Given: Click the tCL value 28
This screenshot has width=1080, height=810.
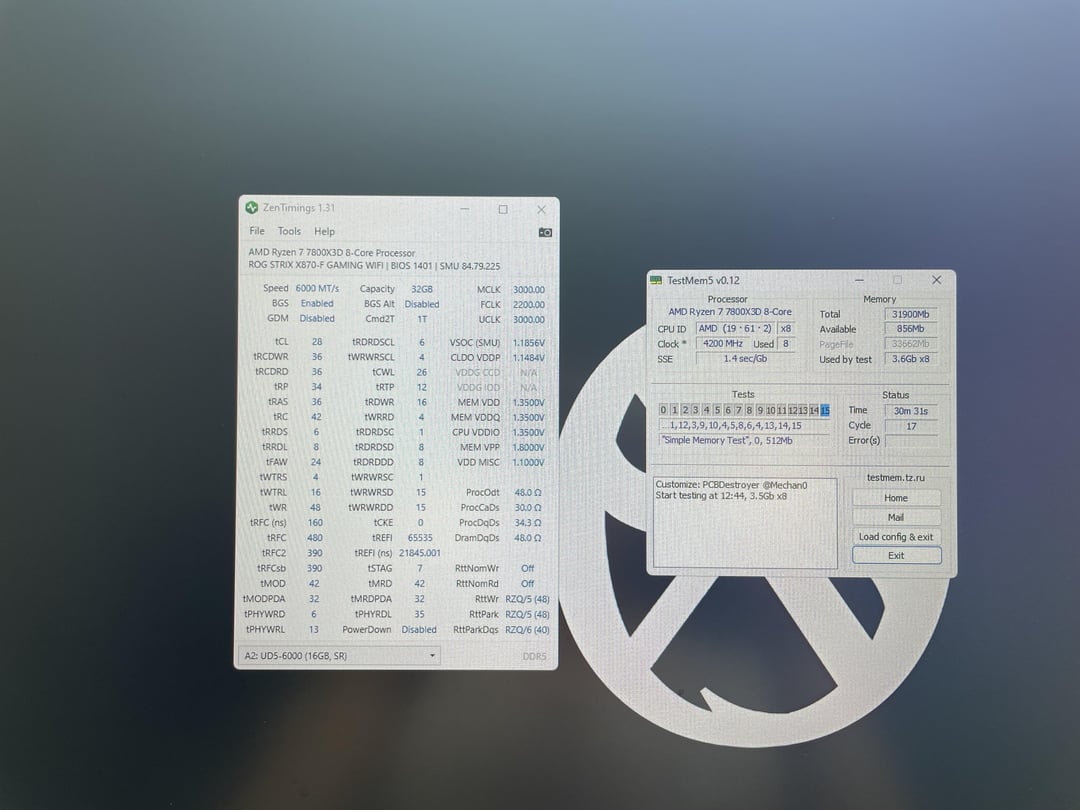Looking at the screenshot, I should [x=316, y=342].
